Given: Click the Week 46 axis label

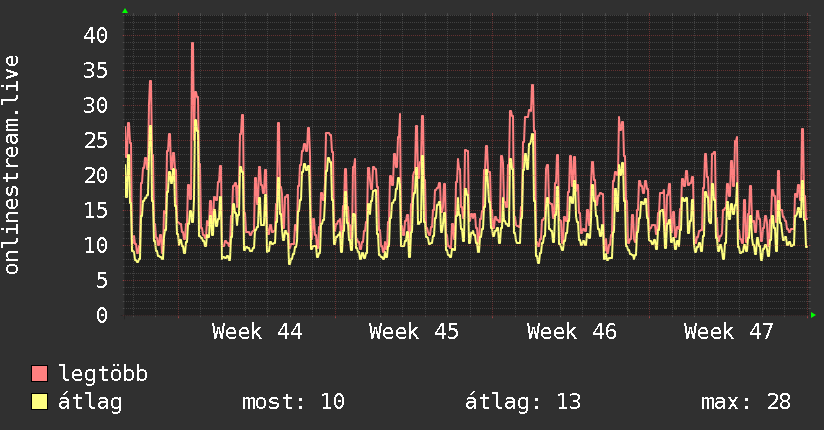Looking at the screenshot, I should pos(571,332).
